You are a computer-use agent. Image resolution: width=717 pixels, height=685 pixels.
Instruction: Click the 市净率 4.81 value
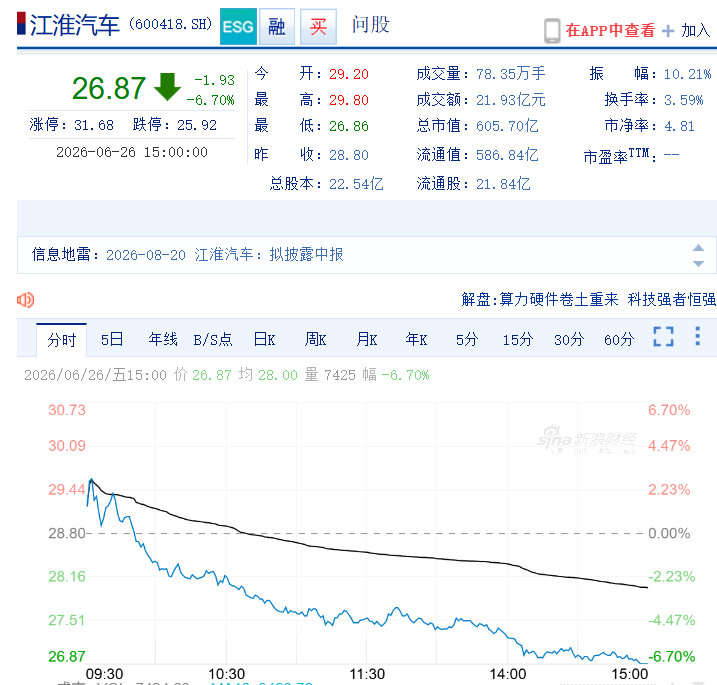click(x=680, y=126)
